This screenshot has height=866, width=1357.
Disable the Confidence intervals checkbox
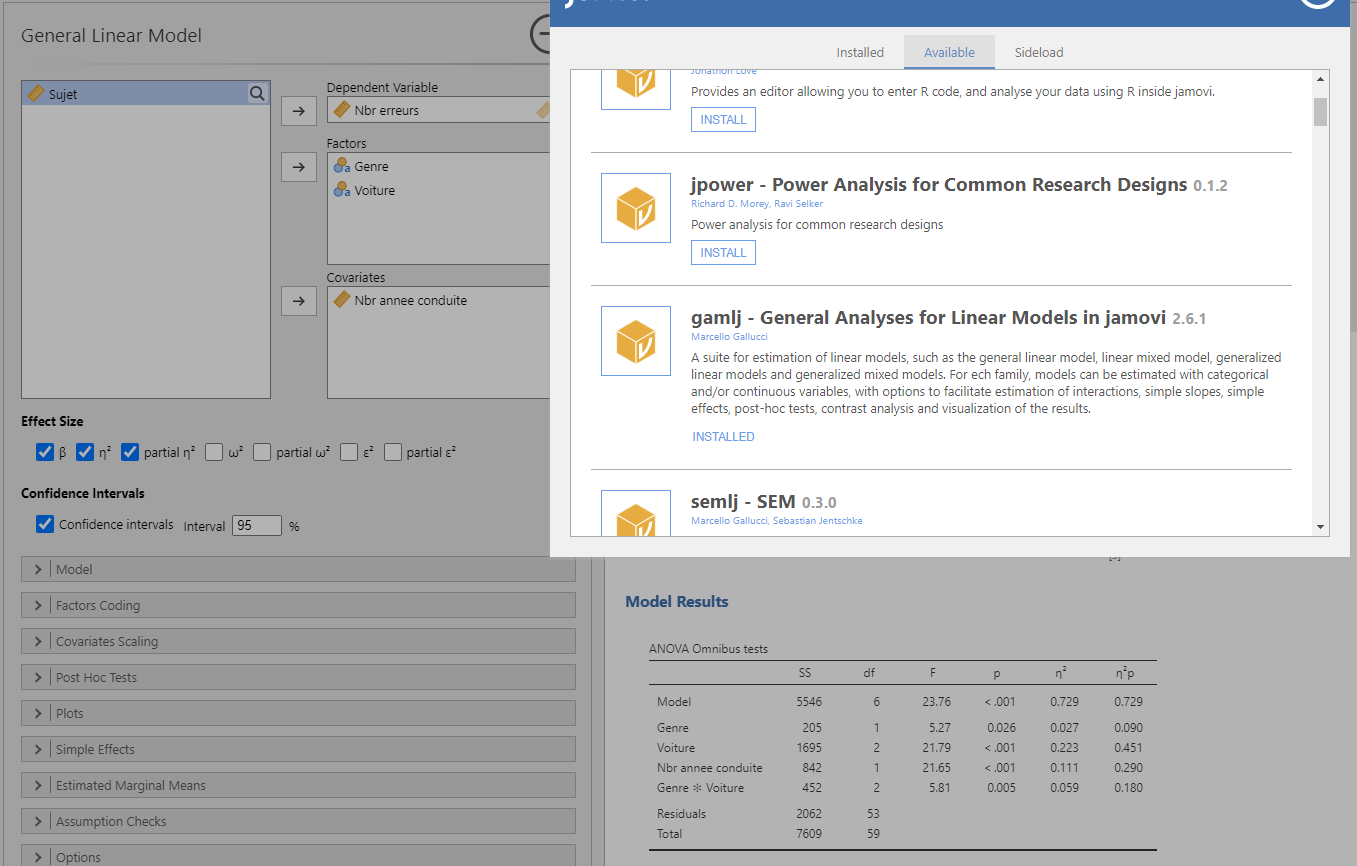pos(44,525)
